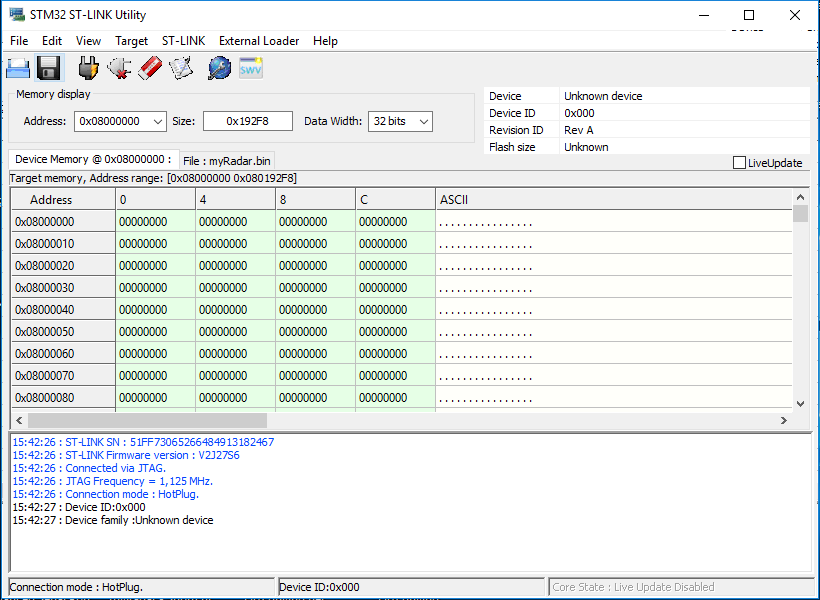820x600 pixels.
Task: Select address row 0x08000050
Action: pos(63,332)
